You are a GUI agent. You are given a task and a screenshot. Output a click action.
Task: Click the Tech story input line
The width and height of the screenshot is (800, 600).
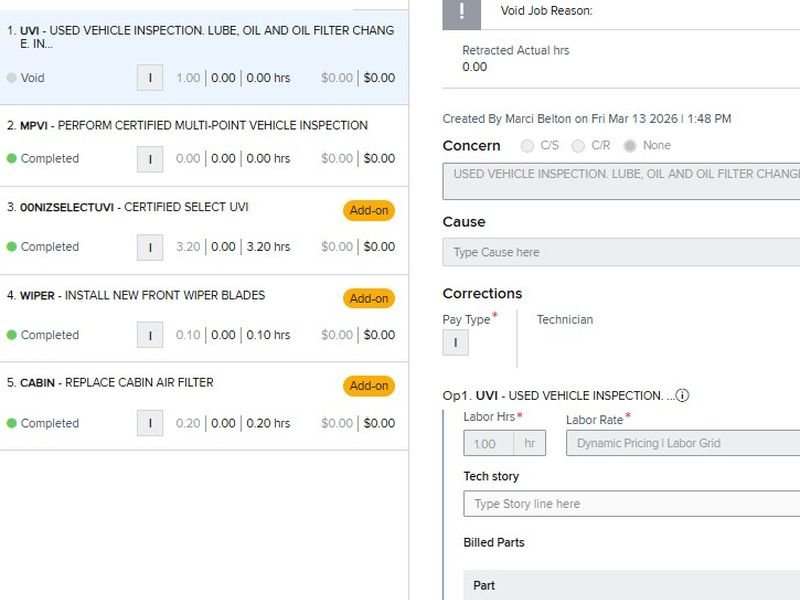(x=630, y=504)
